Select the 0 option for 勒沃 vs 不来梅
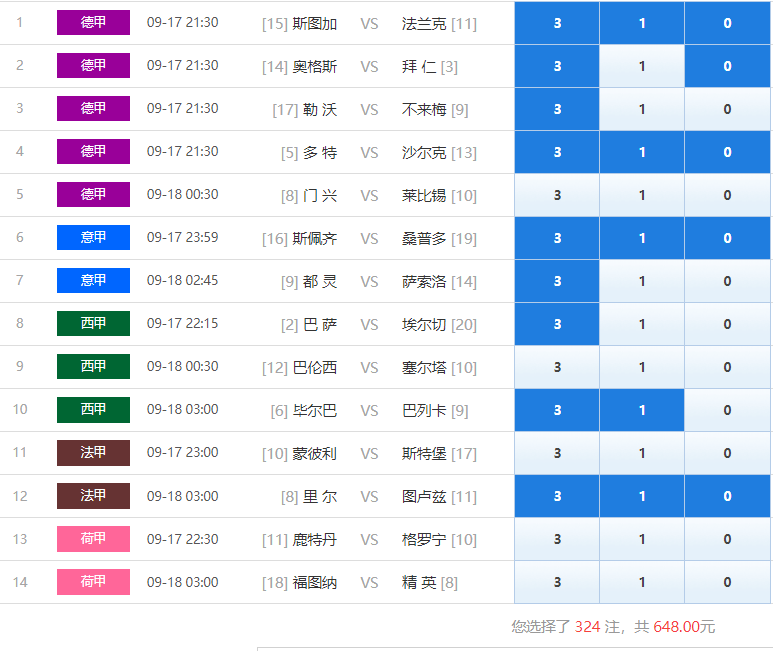 pyautogui.click(x=727, y=109)
